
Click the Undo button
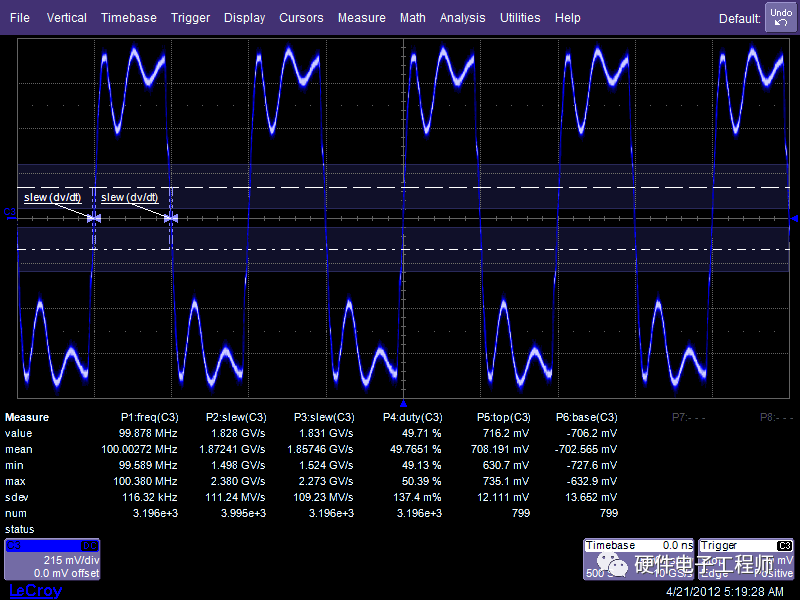pos(780,17)
